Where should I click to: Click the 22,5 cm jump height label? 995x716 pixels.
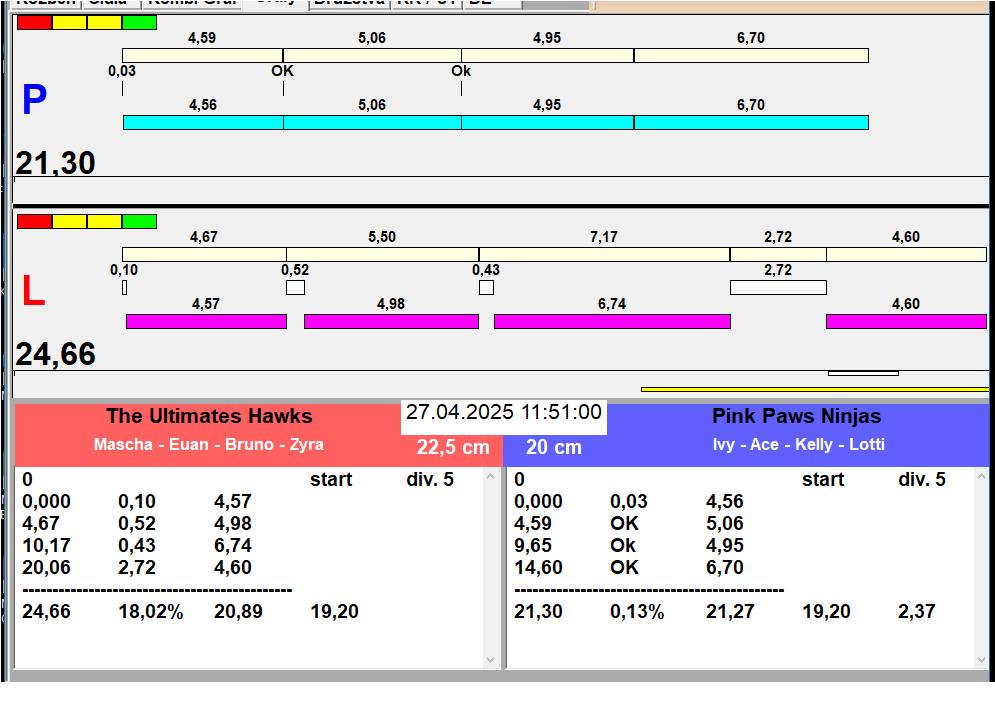pyautogui.click(x=453, y=447)
